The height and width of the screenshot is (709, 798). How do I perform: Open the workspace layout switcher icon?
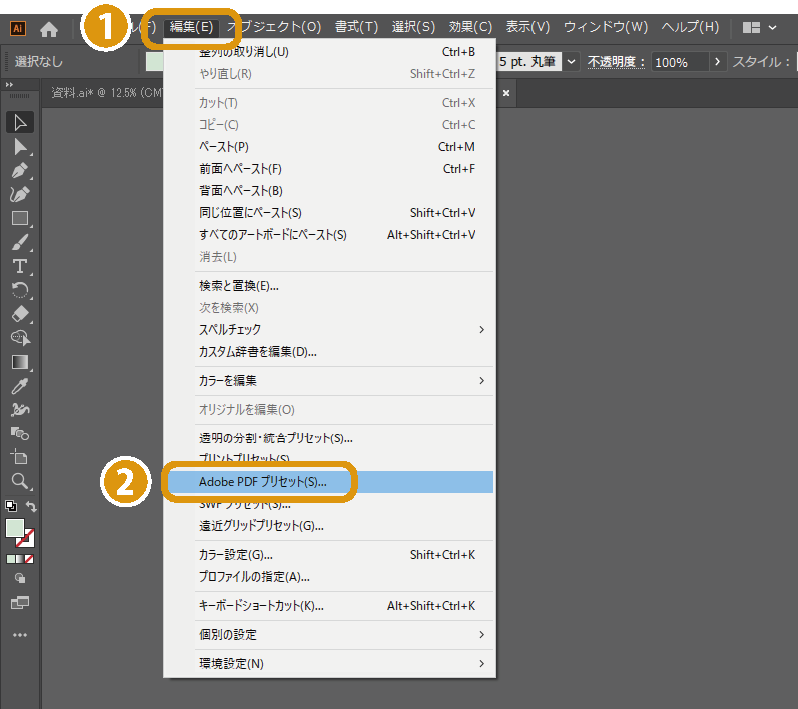tap(751, 27)
